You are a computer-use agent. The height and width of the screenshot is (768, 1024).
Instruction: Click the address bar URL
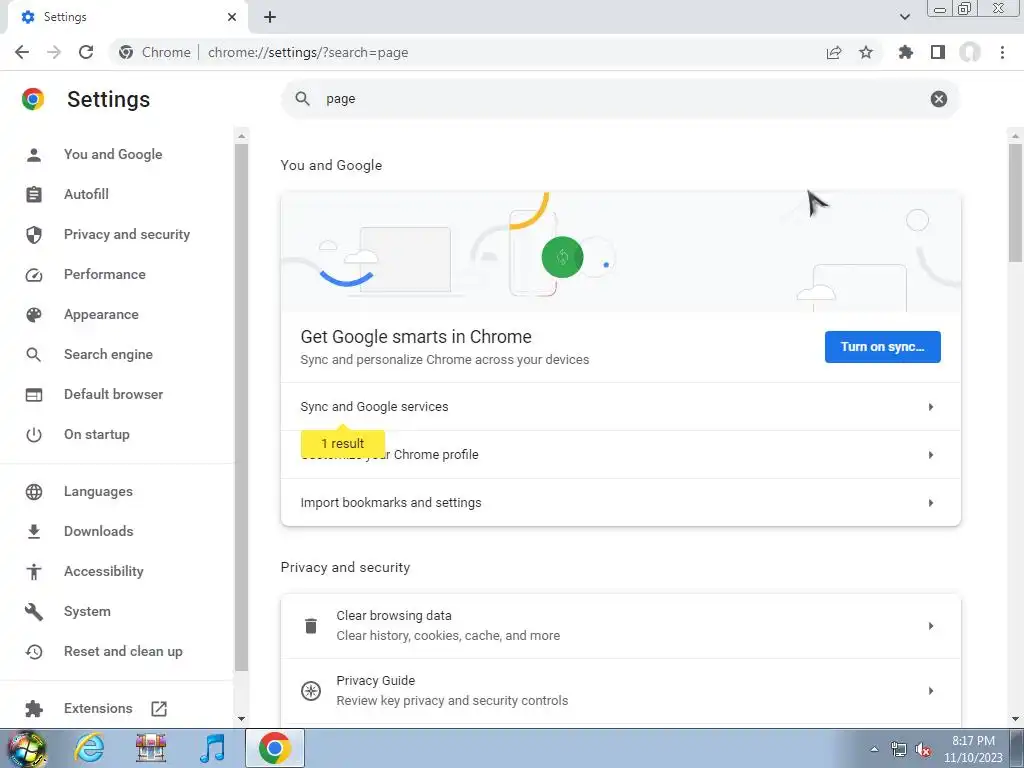tap(308, 52)
